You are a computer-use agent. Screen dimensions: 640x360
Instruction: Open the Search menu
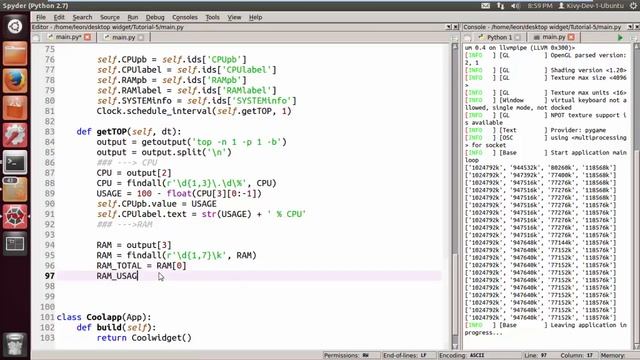coord(82,17)
